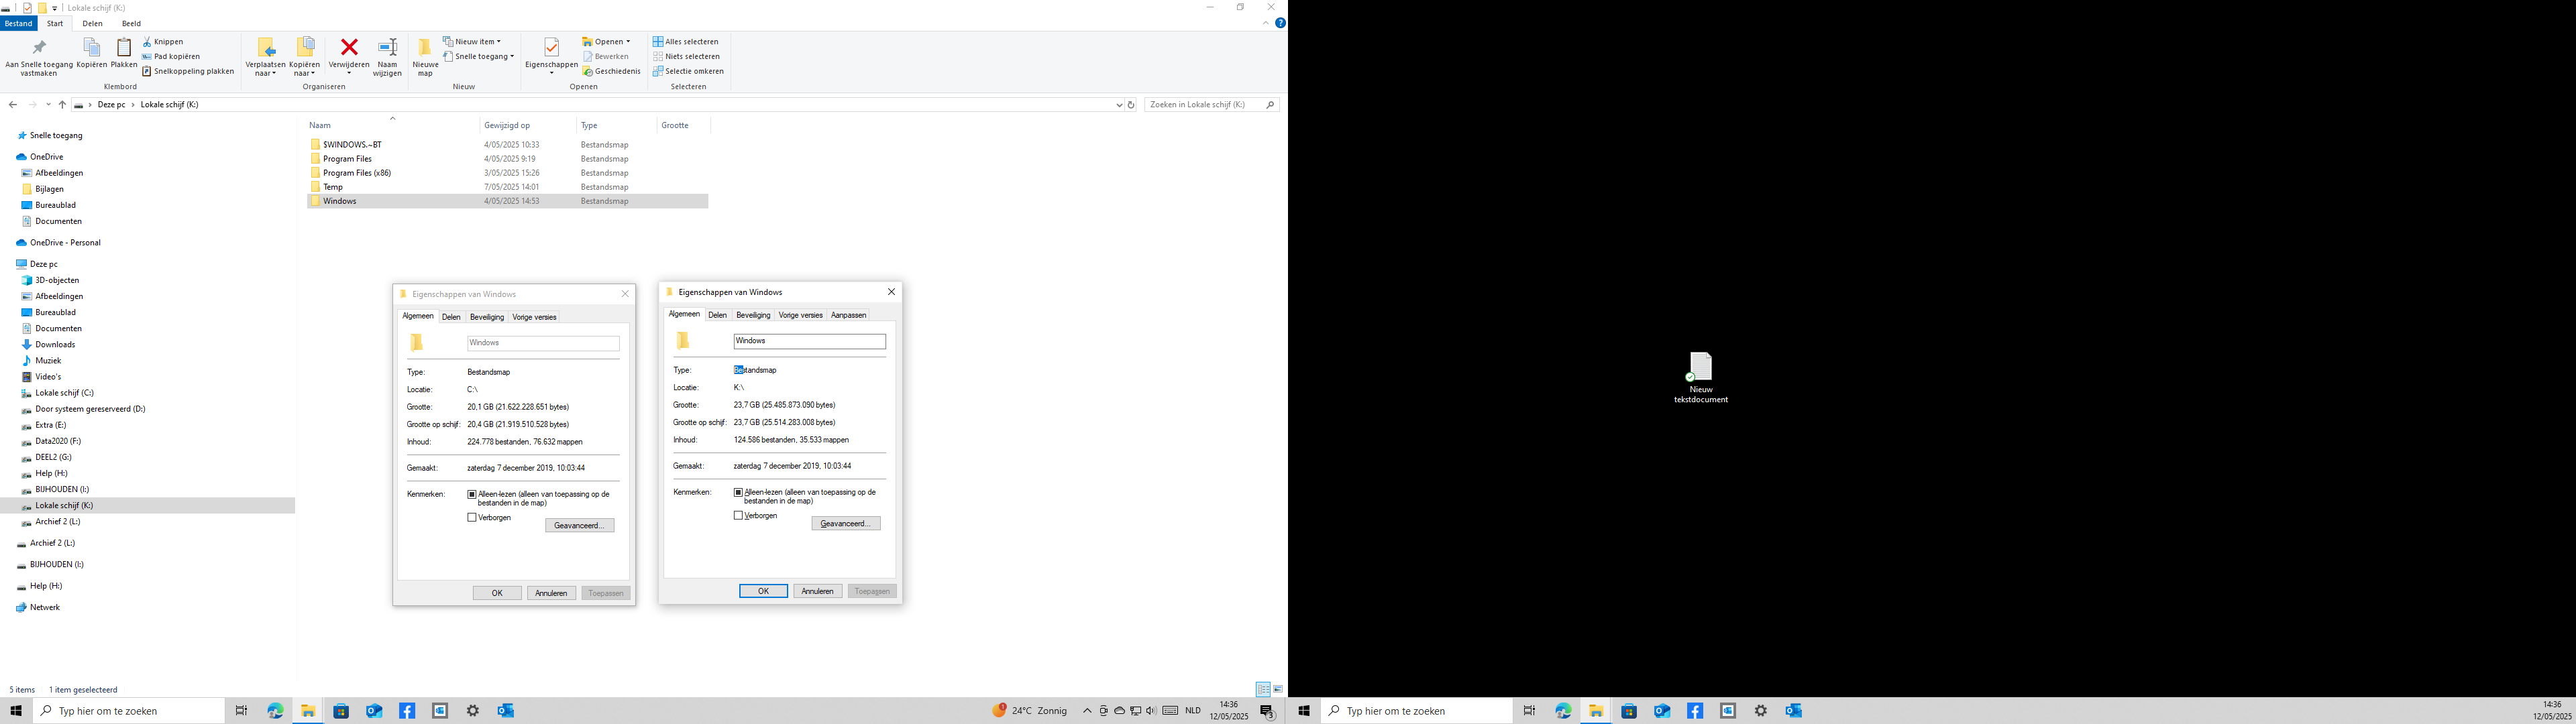Image resolution: width=2576 pixels, height=724 pixels.
Task: Click Annuleren in the K:\ Properties dialog
Action: click(817, 591)
